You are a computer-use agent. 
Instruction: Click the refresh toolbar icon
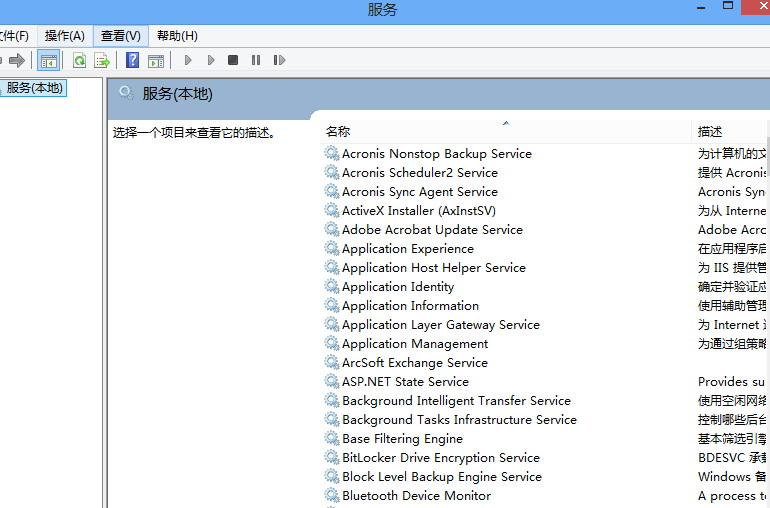(x=79, y=61)
